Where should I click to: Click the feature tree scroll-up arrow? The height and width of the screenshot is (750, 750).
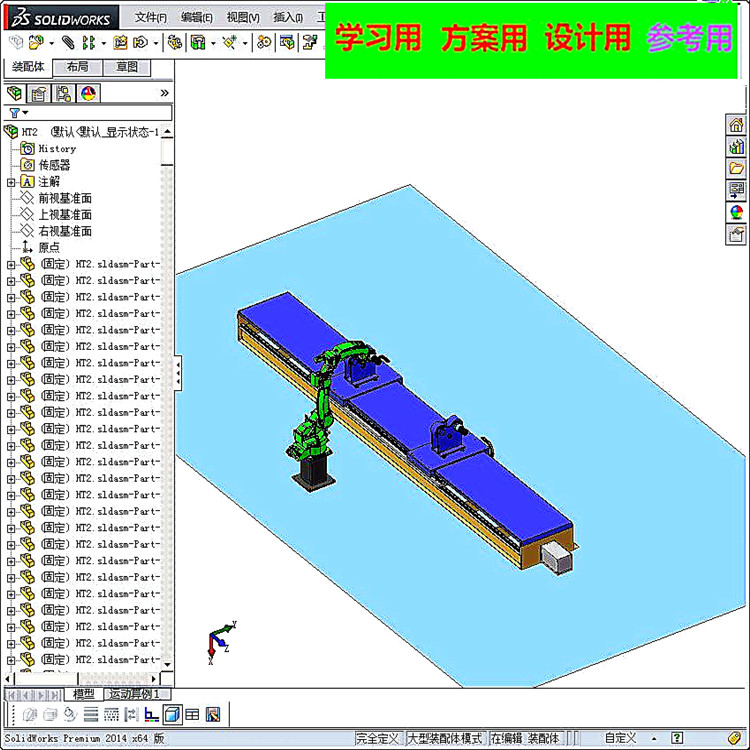167,131
